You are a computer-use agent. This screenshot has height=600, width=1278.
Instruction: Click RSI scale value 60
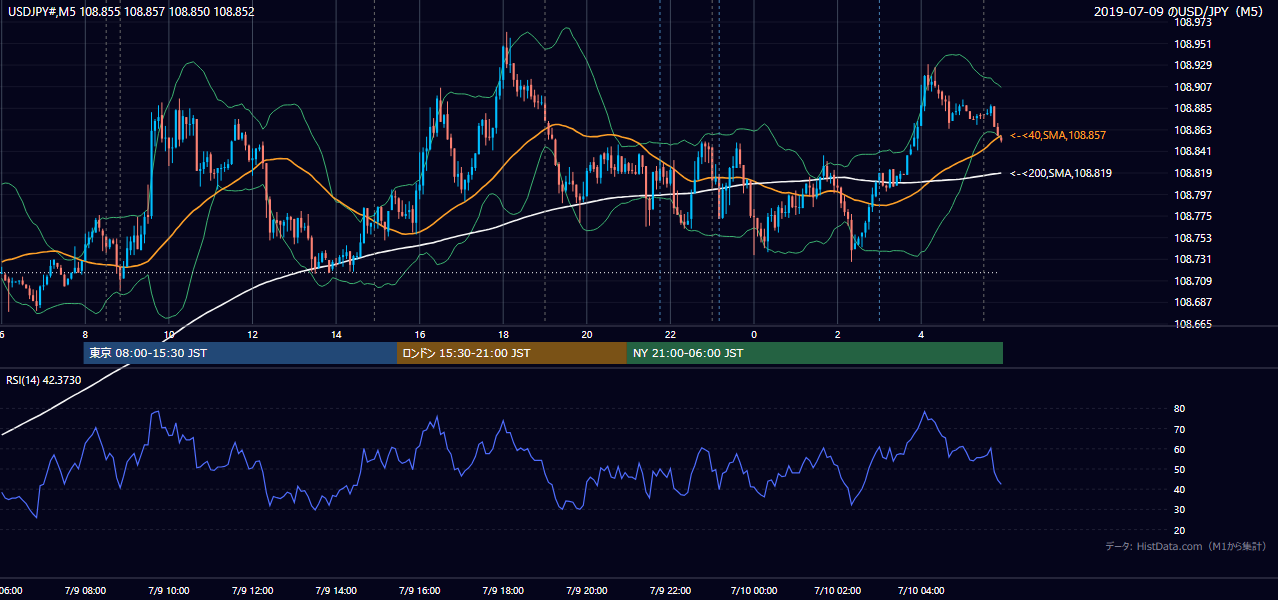(x=1180, y=449)
